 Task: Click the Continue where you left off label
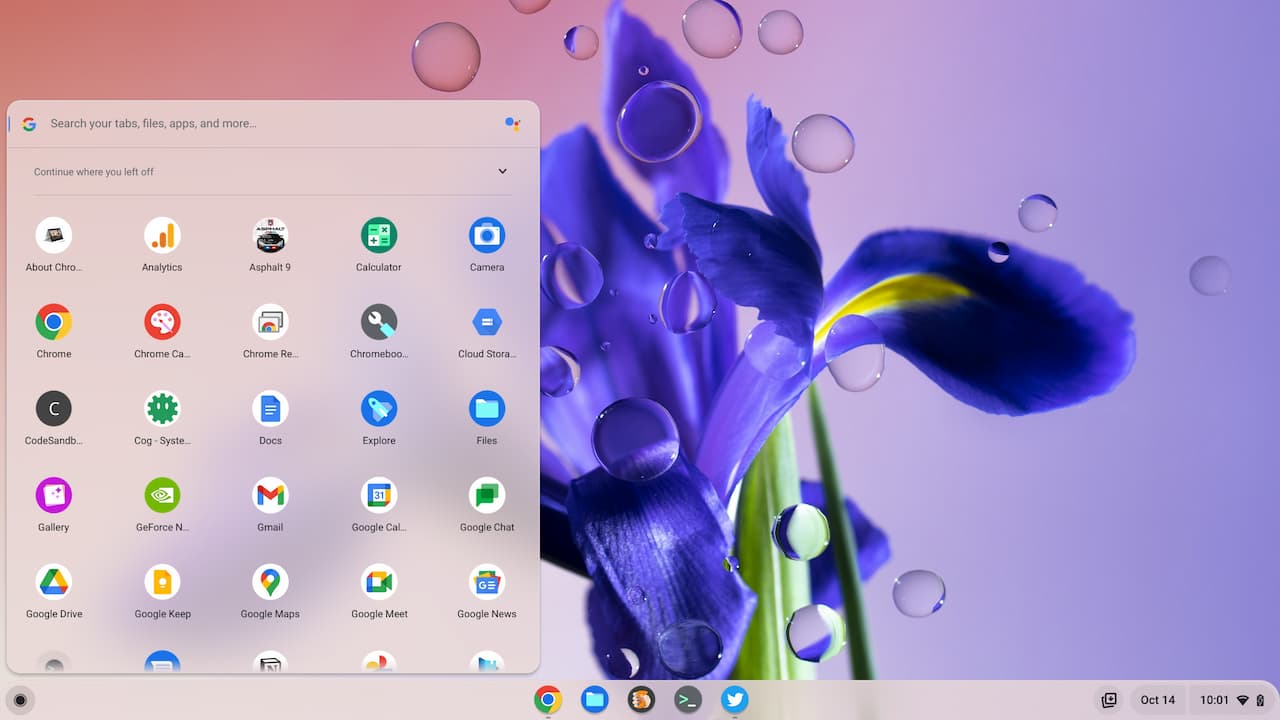(94, 172)
